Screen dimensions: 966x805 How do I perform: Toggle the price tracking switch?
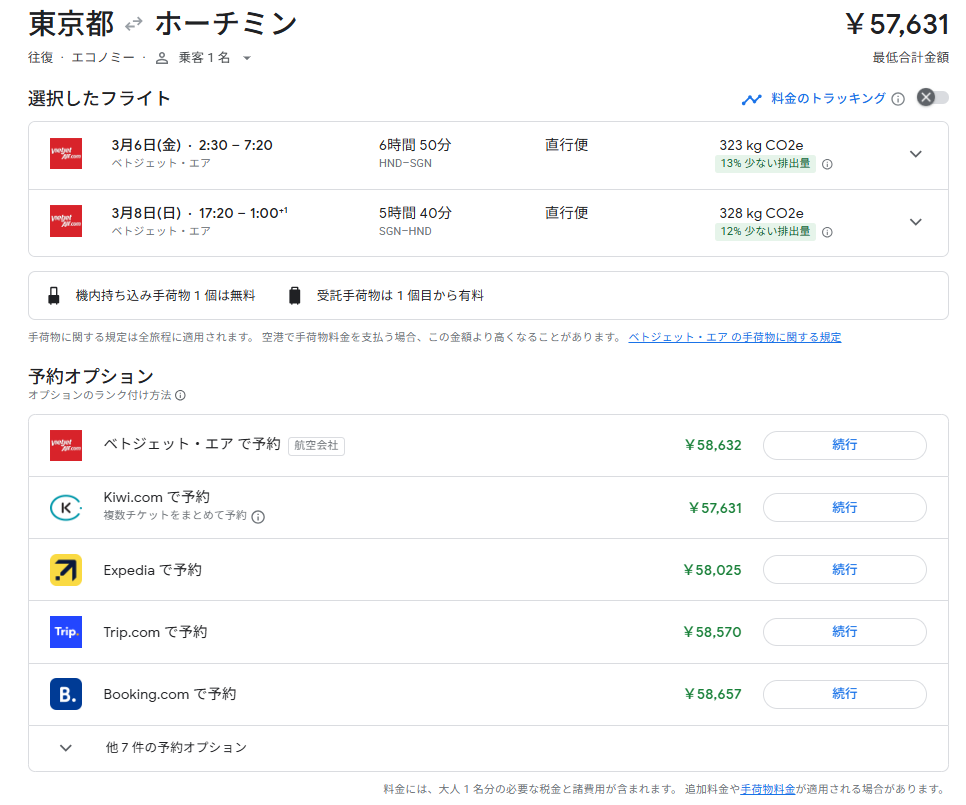point(932,98)
